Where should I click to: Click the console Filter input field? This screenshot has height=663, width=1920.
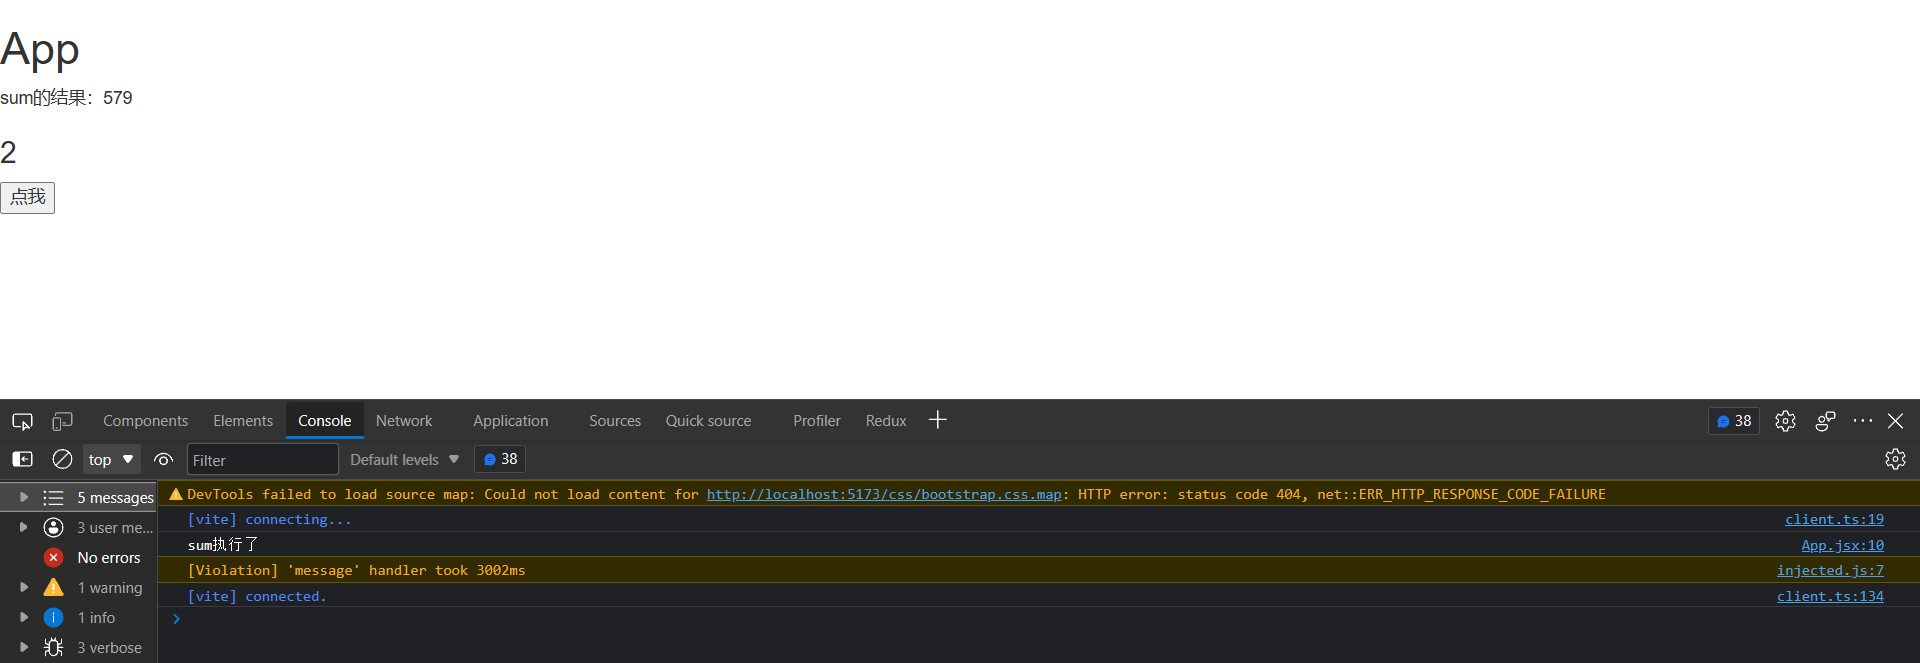(262, 460)
